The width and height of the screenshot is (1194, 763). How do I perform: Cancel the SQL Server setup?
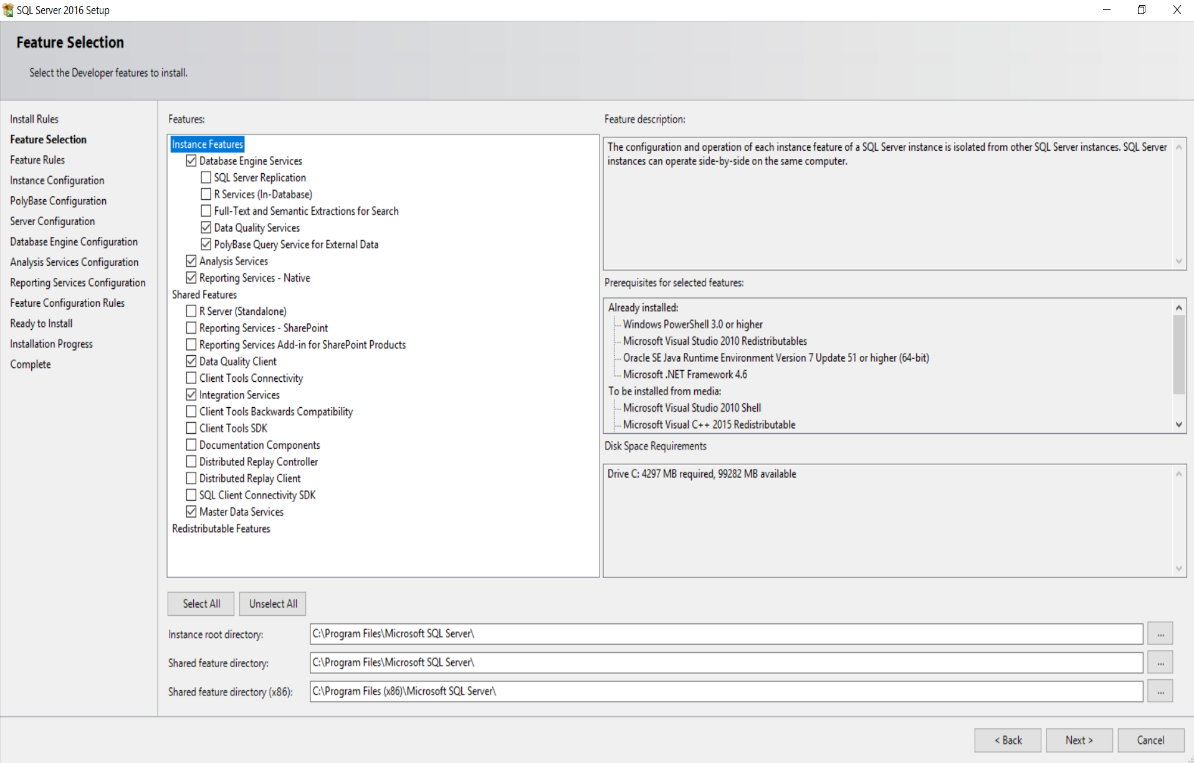[x=1151, y=740]
